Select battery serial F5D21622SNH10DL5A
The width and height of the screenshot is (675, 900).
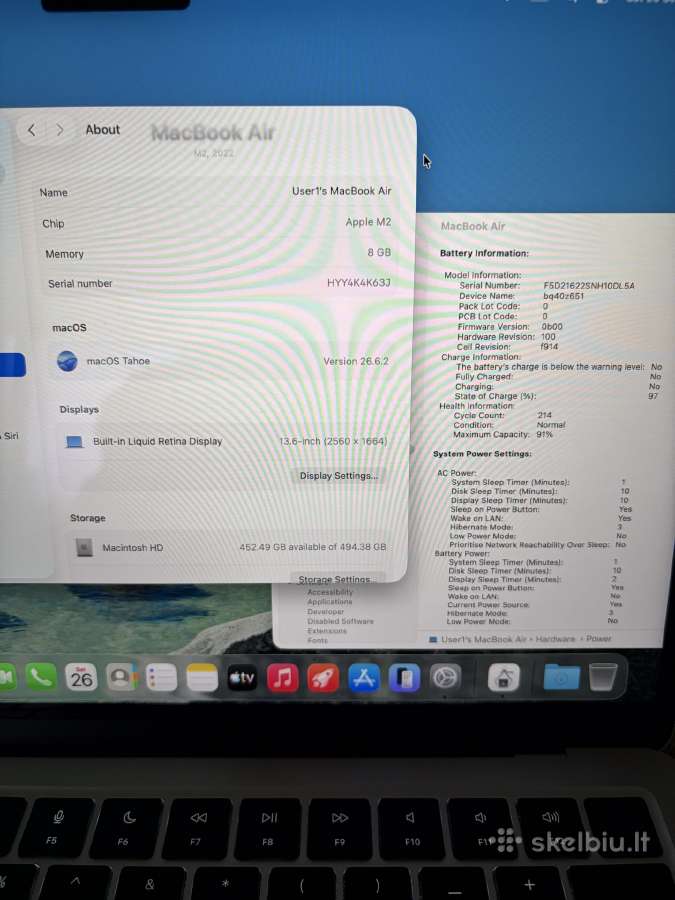tap(589, 285)
